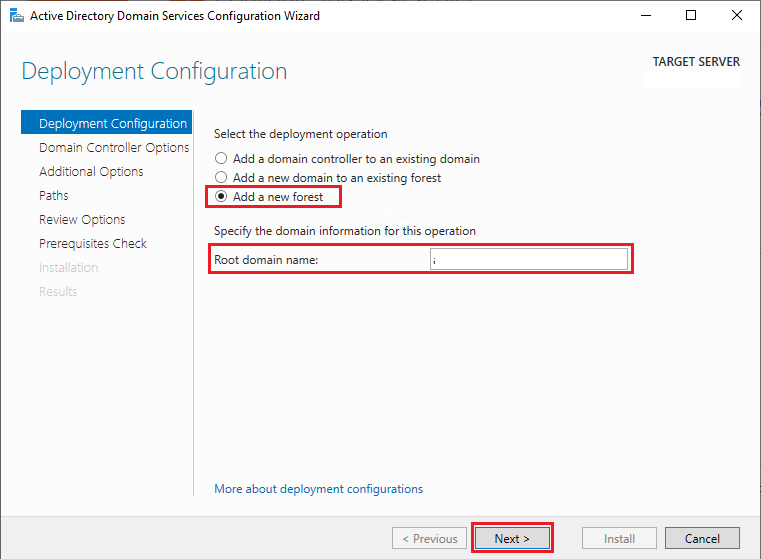Click the greyed-out Results step
Image resolution: width=761 pixels, height=559 pixels.
click(x=58, y=292)
